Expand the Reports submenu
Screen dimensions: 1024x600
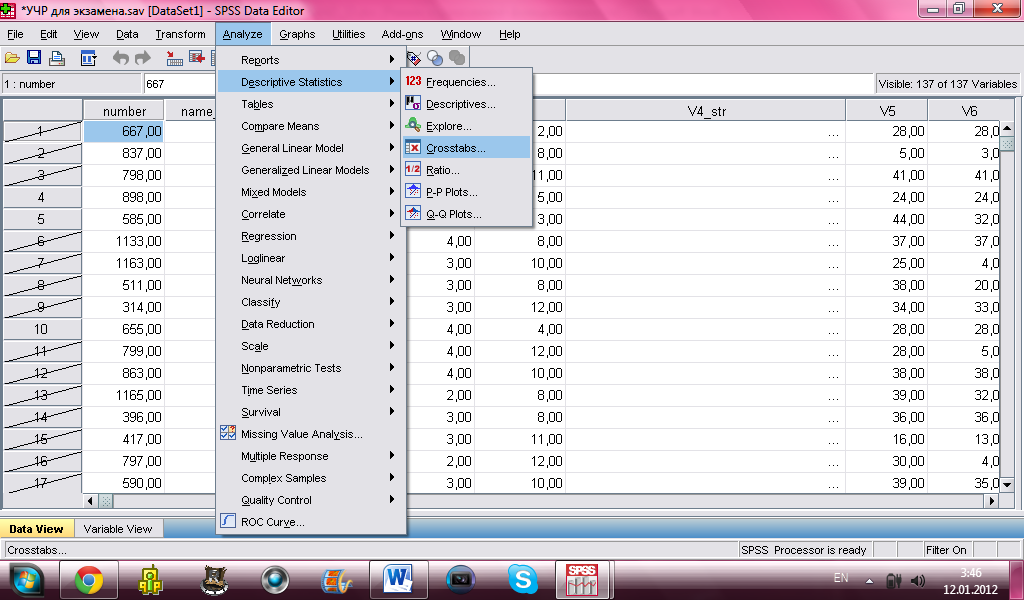pyautogui.click(x=311, y=59)
